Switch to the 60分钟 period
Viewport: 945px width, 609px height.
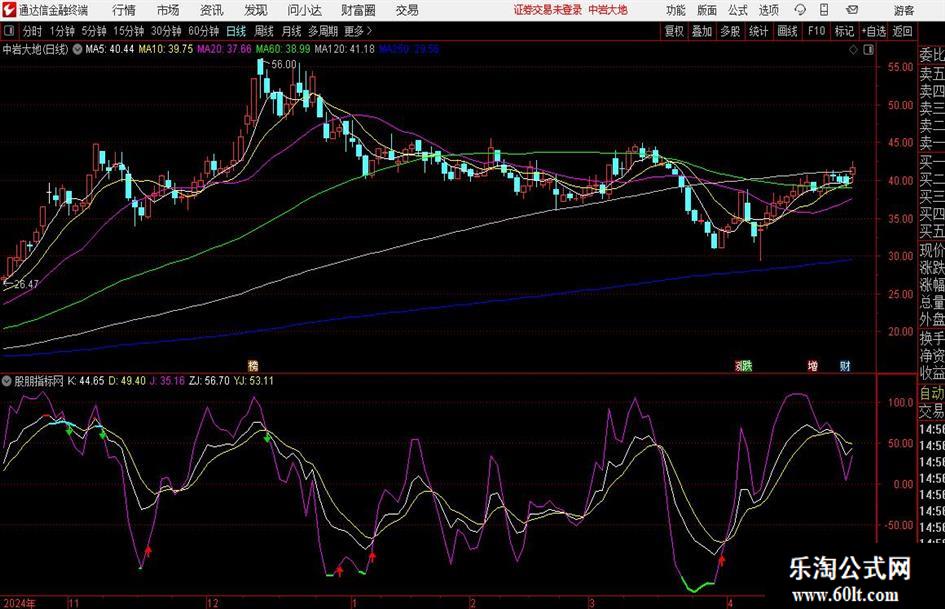pyautogui.click(x=203, y=31)
